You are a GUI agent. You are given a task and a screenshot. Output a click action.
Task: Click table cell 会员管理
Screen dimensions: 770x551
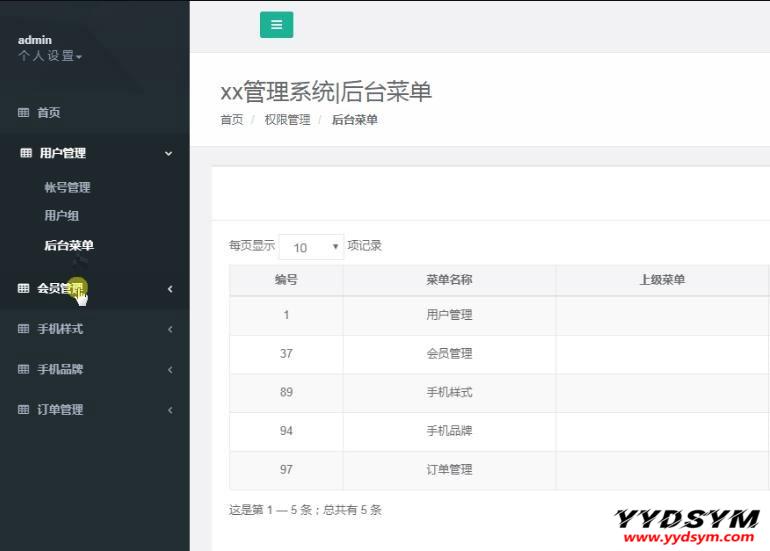[449, 354]
